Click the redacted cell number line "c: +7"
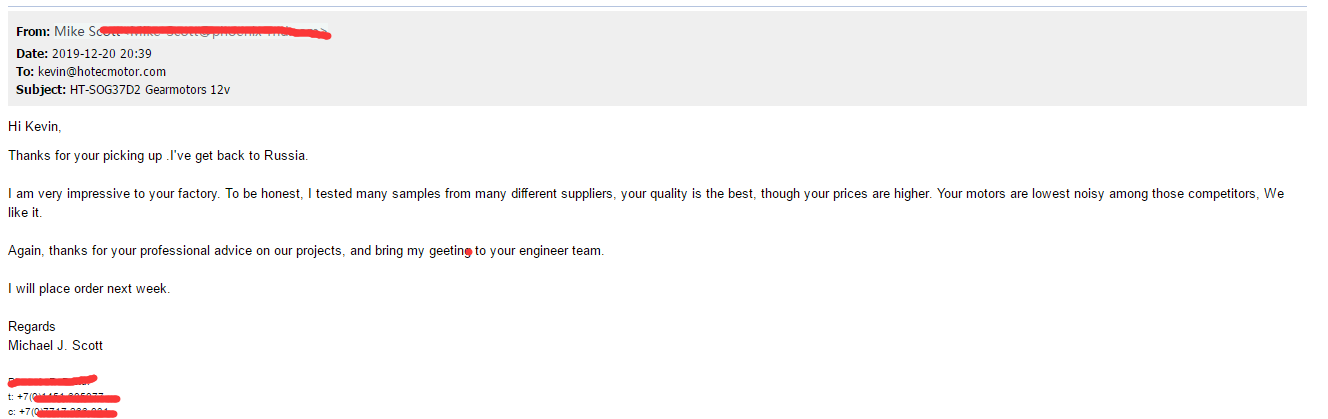Screen dimensions: 1328x419 (62, 411)
